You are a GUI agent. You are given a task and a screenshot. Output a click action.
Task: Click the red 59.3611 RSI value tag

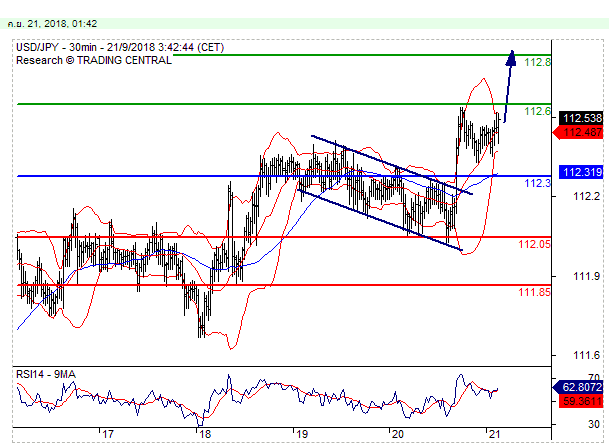click(581, 401)
